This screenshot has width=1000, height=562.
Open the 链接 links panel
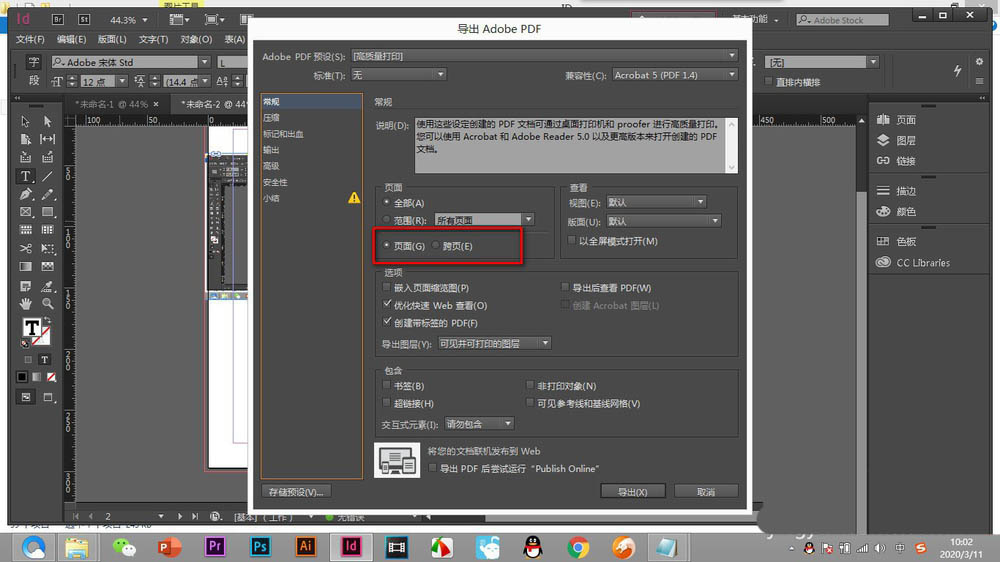(897, 161)
